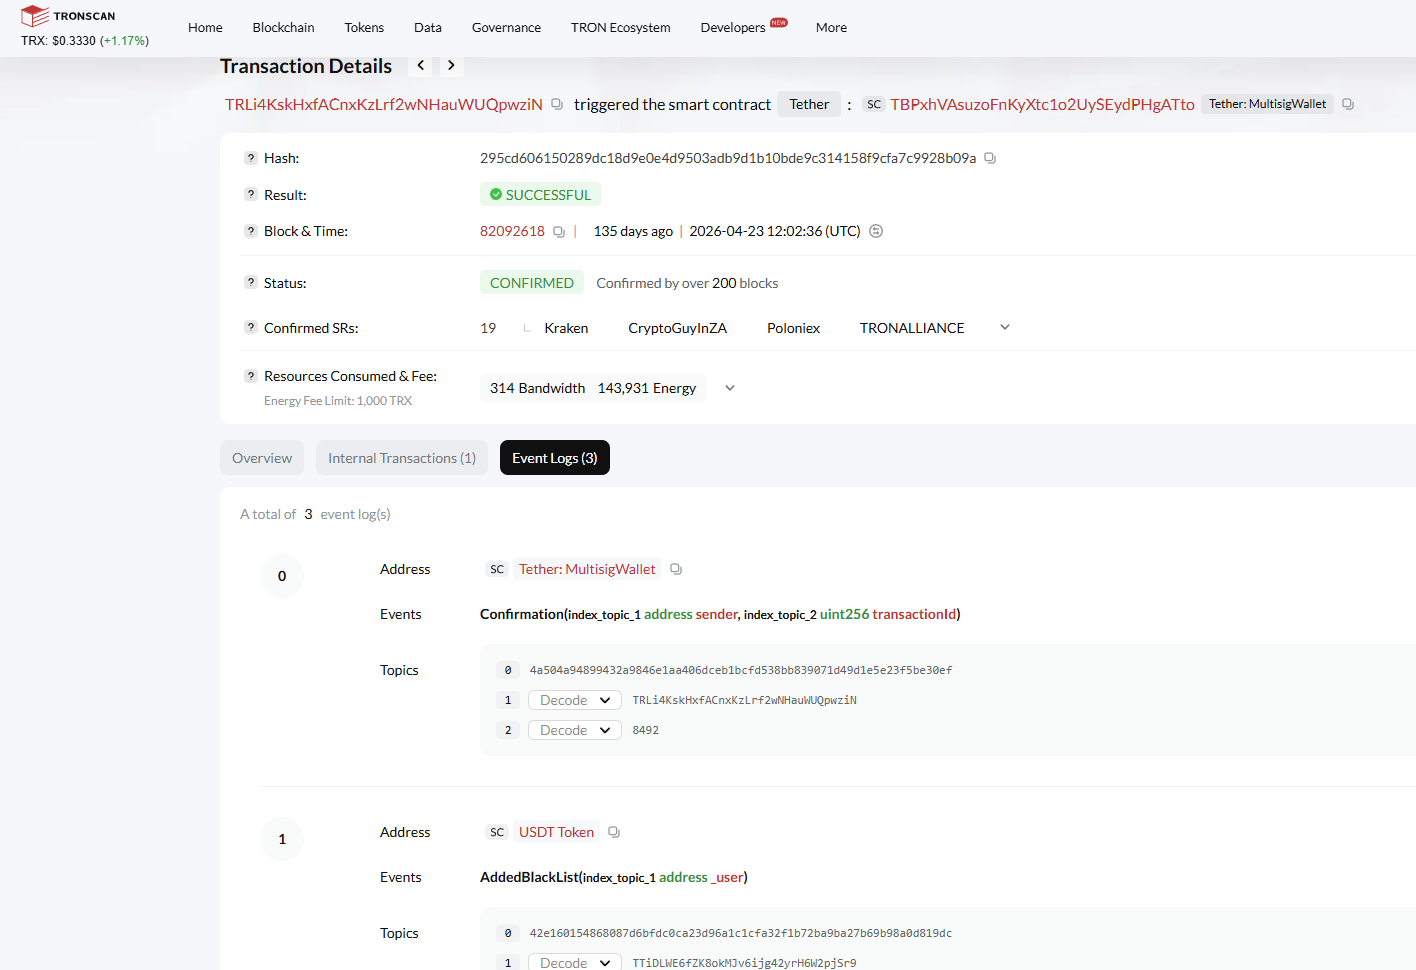Copy Tether: MultisigWallet address in event log 0

tap(676, 569)
